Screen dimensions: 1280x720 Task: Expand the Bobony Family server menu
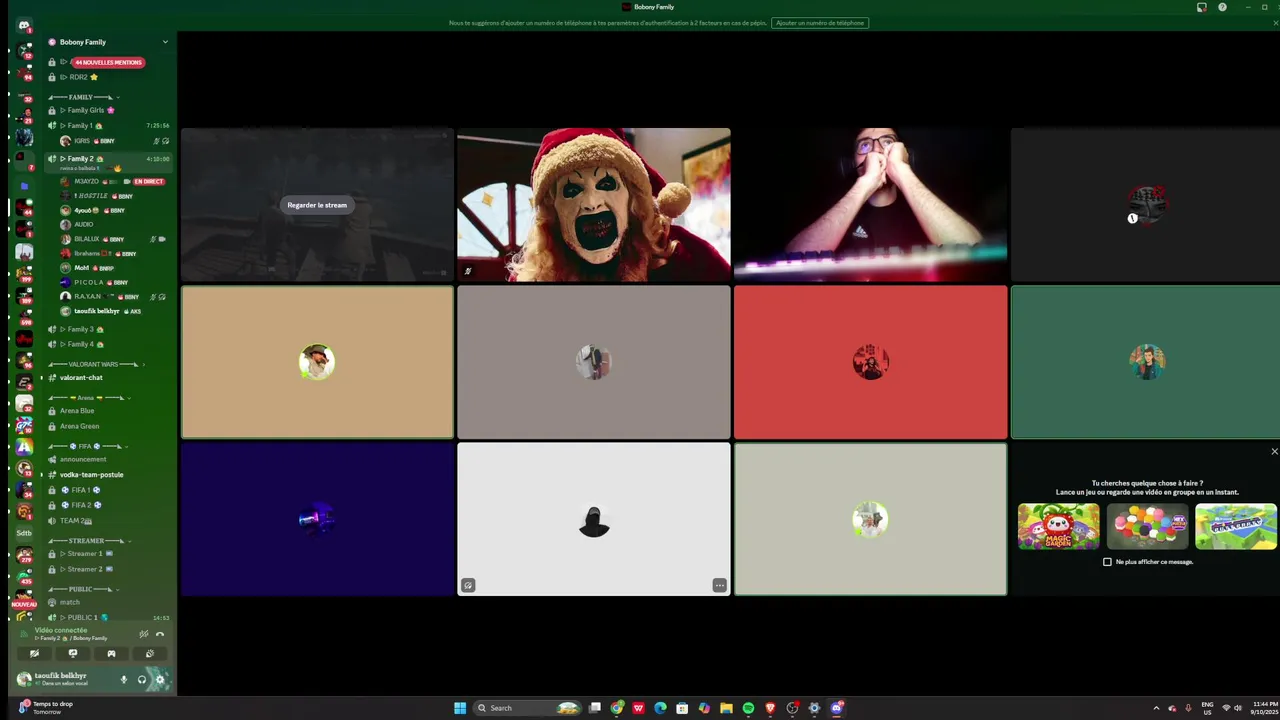click(x=108, y=42)
